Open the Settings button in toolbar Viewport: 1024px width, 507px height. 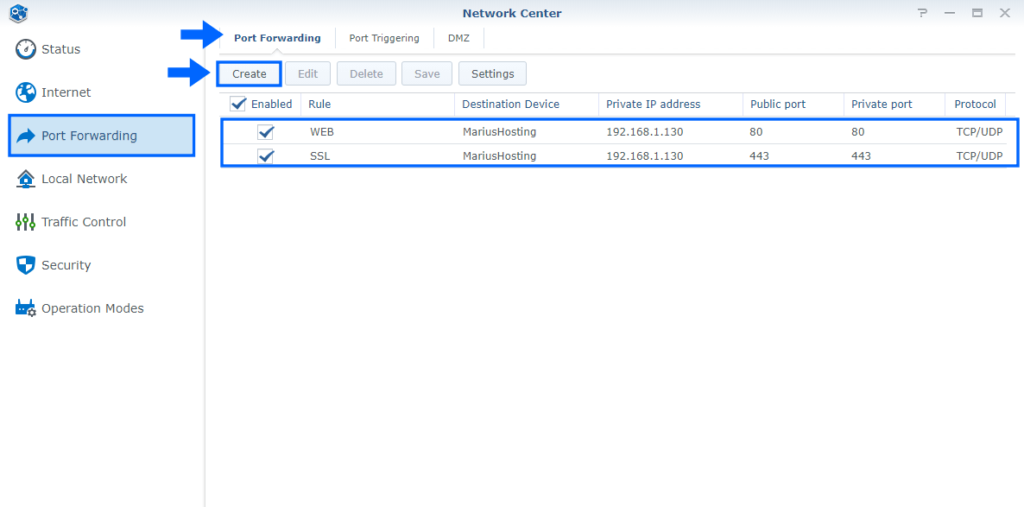492,73
